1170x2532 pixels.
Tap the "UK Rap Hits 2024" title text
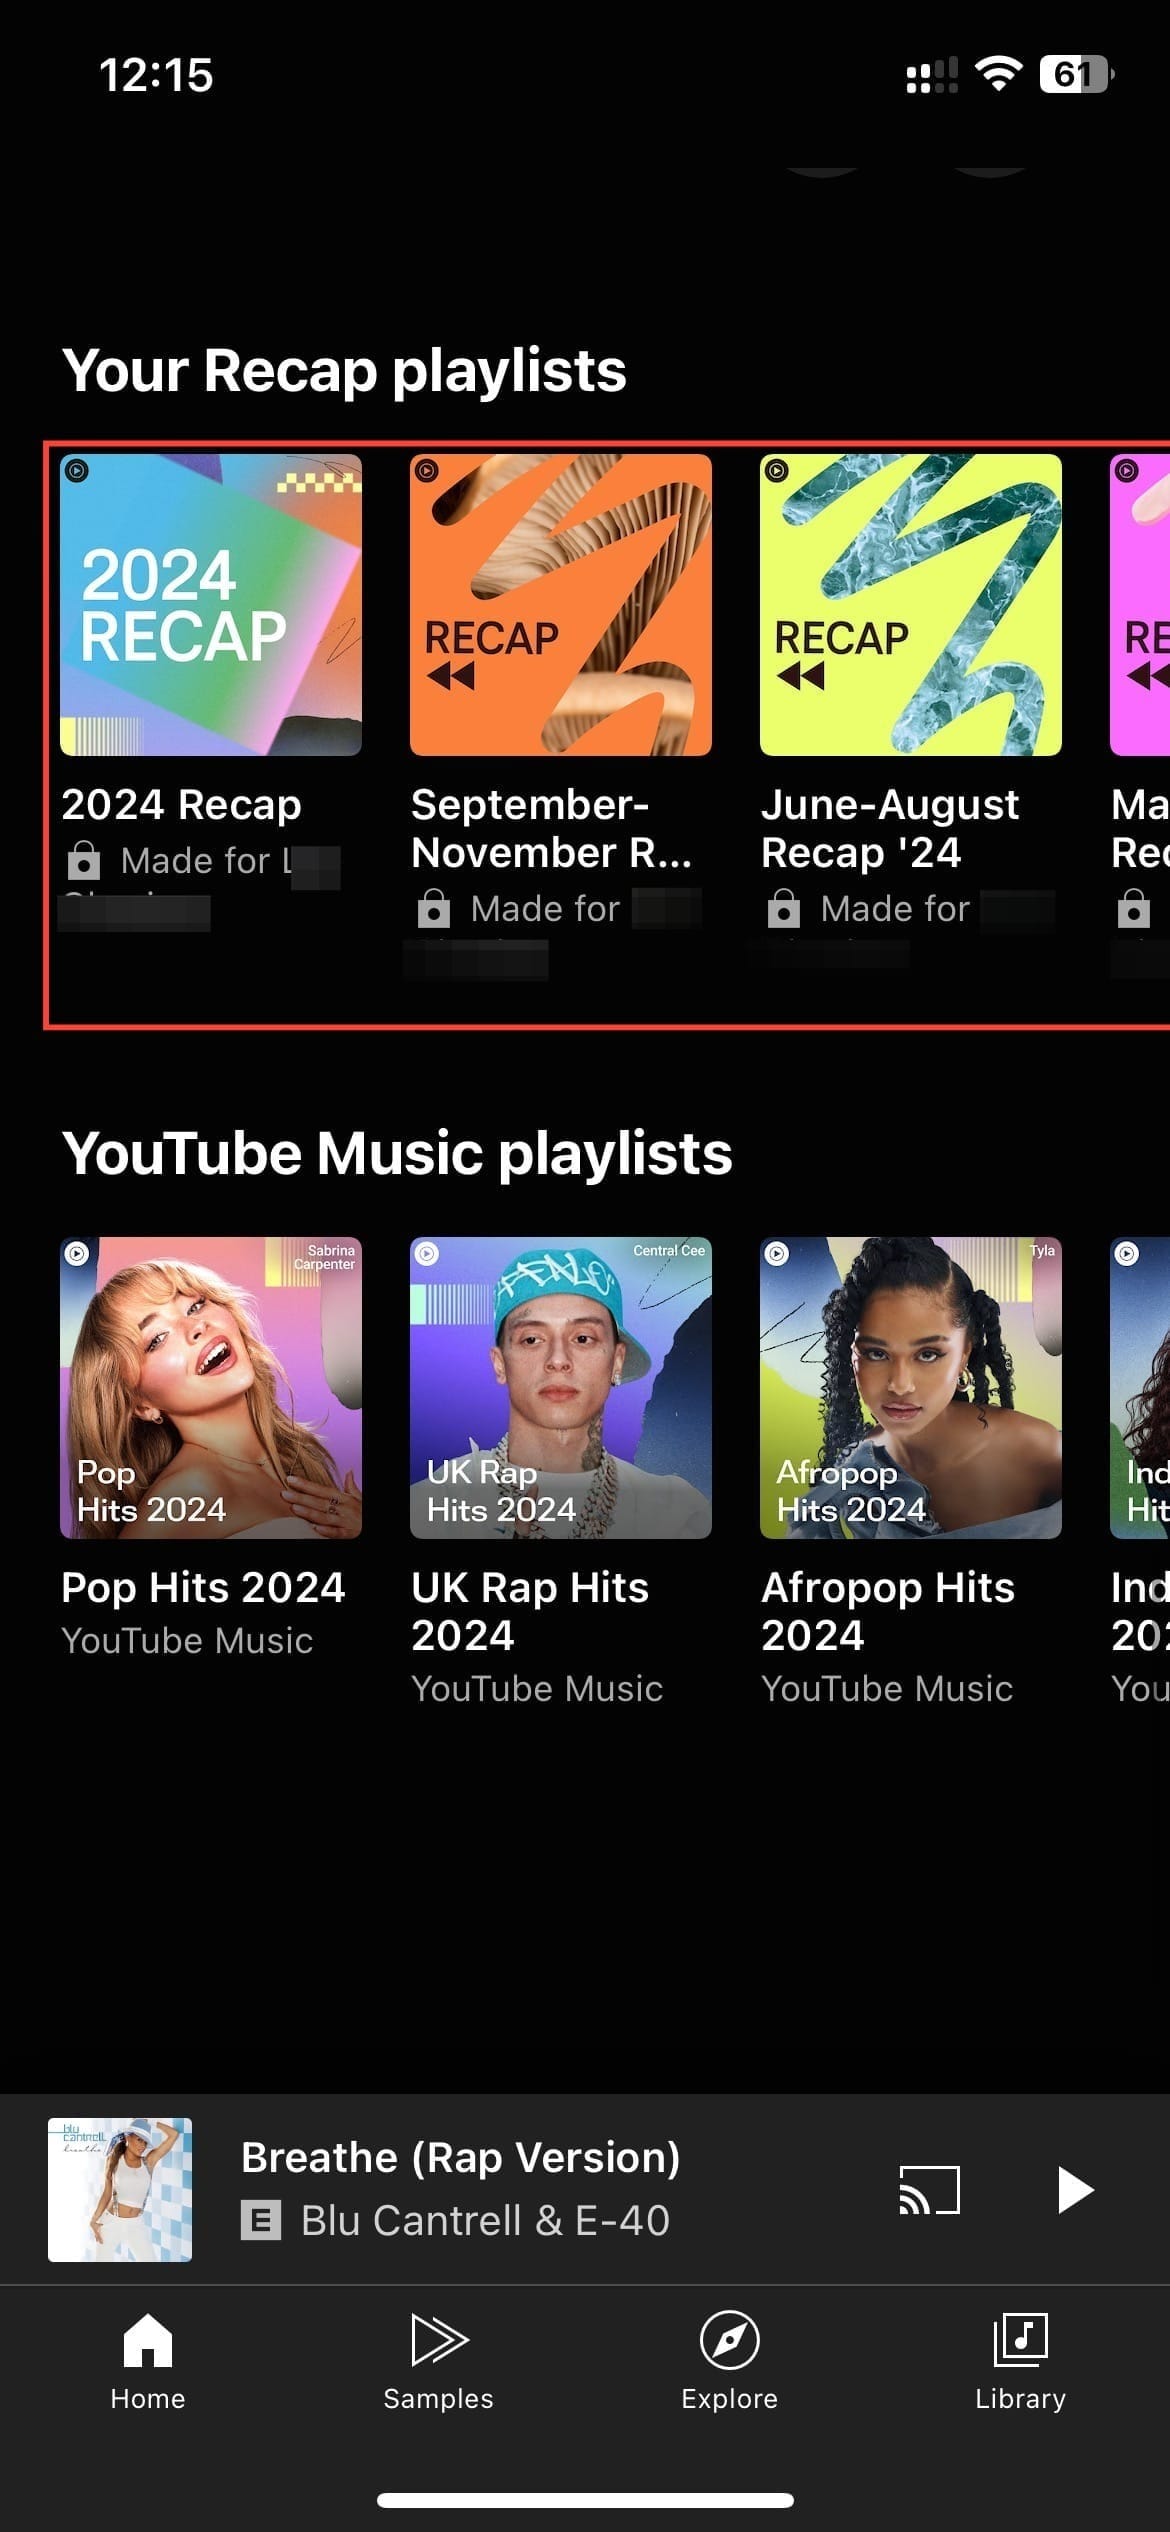[530, 1612]
